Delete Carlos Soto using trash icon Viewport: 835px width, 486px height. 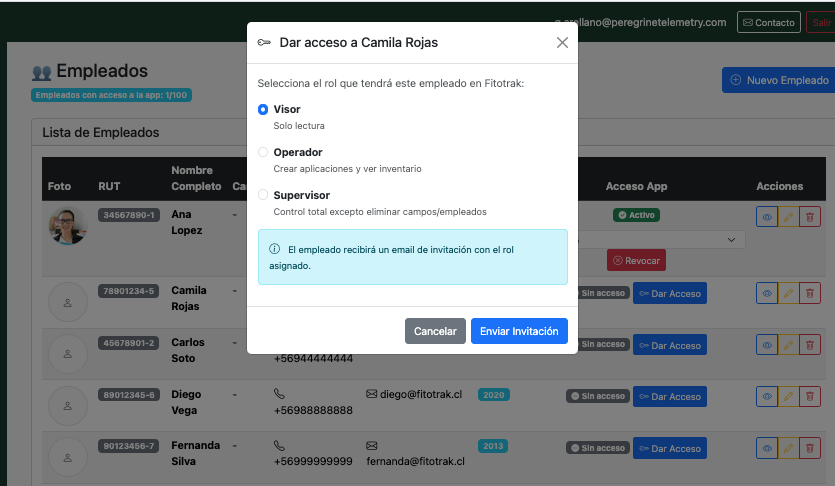(809, 345)
